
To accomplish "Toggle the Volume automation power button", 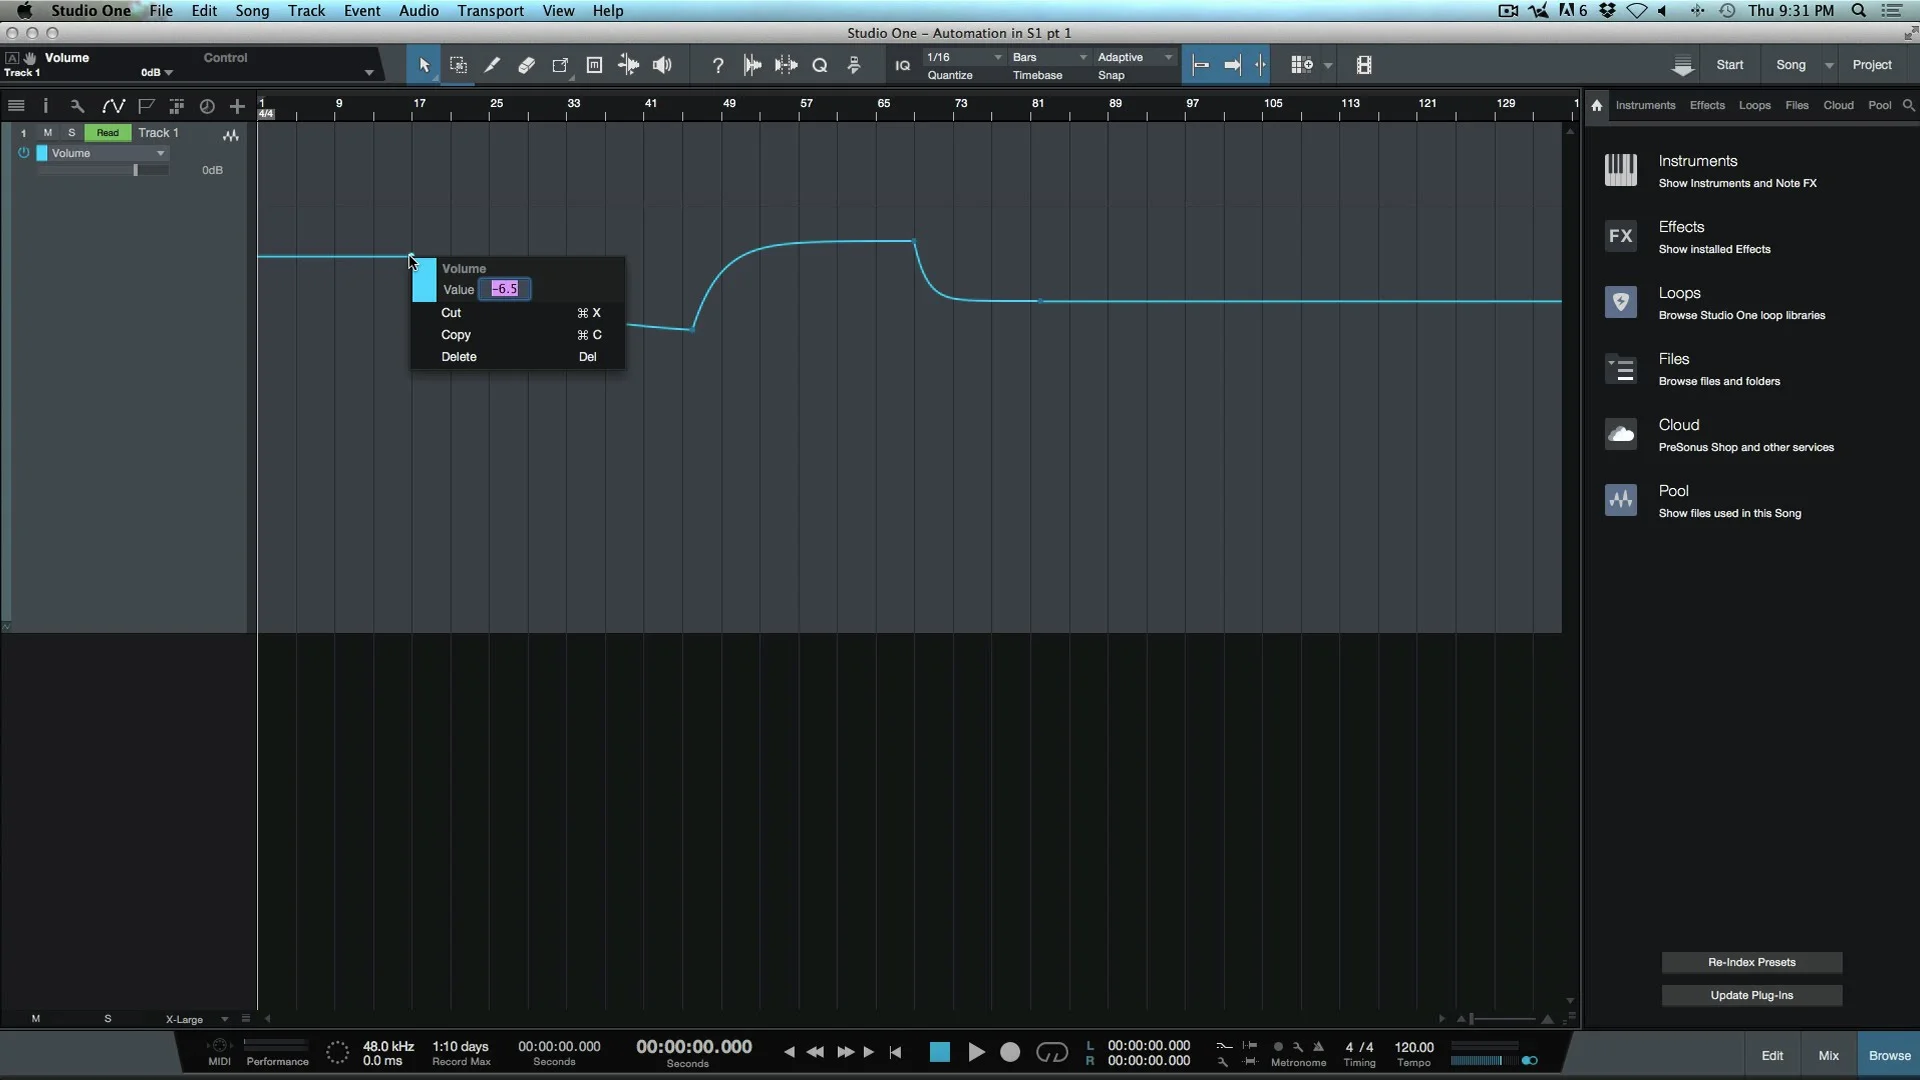I will coord(24,153).
